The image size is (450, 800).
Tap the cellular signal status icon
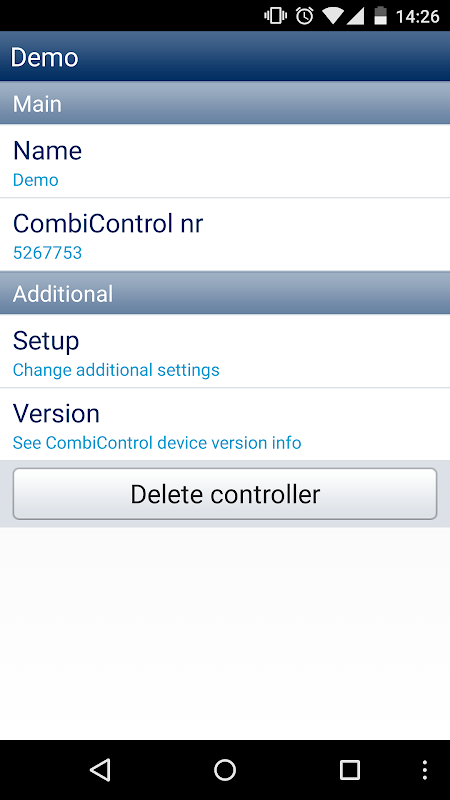(355, 16)
